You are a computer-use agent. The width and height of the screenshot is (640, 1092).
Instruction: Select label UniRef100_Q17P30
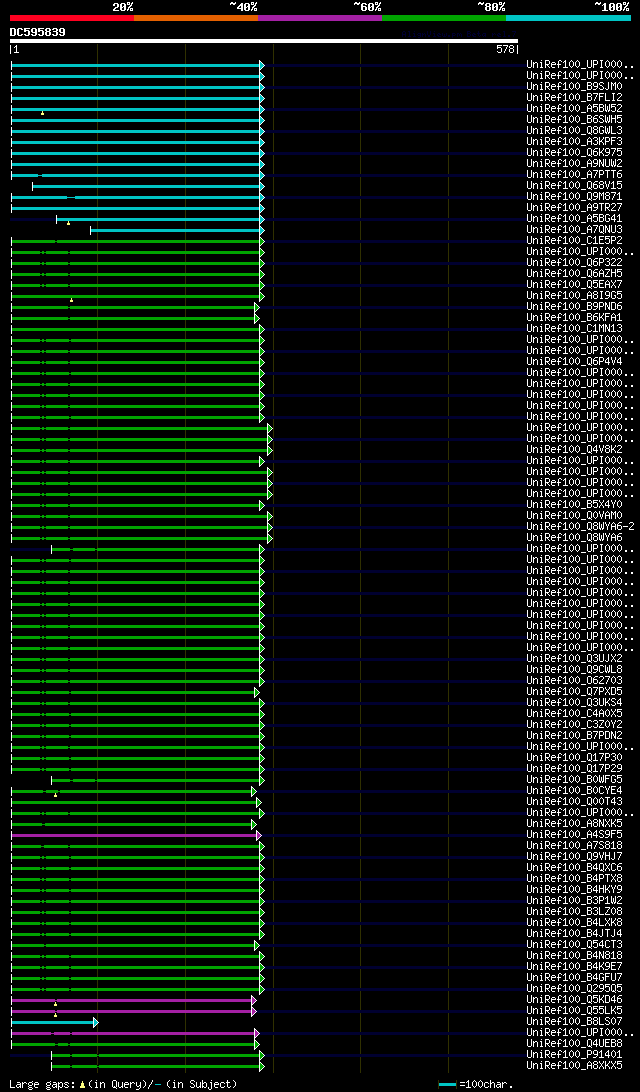click(575, 758)
